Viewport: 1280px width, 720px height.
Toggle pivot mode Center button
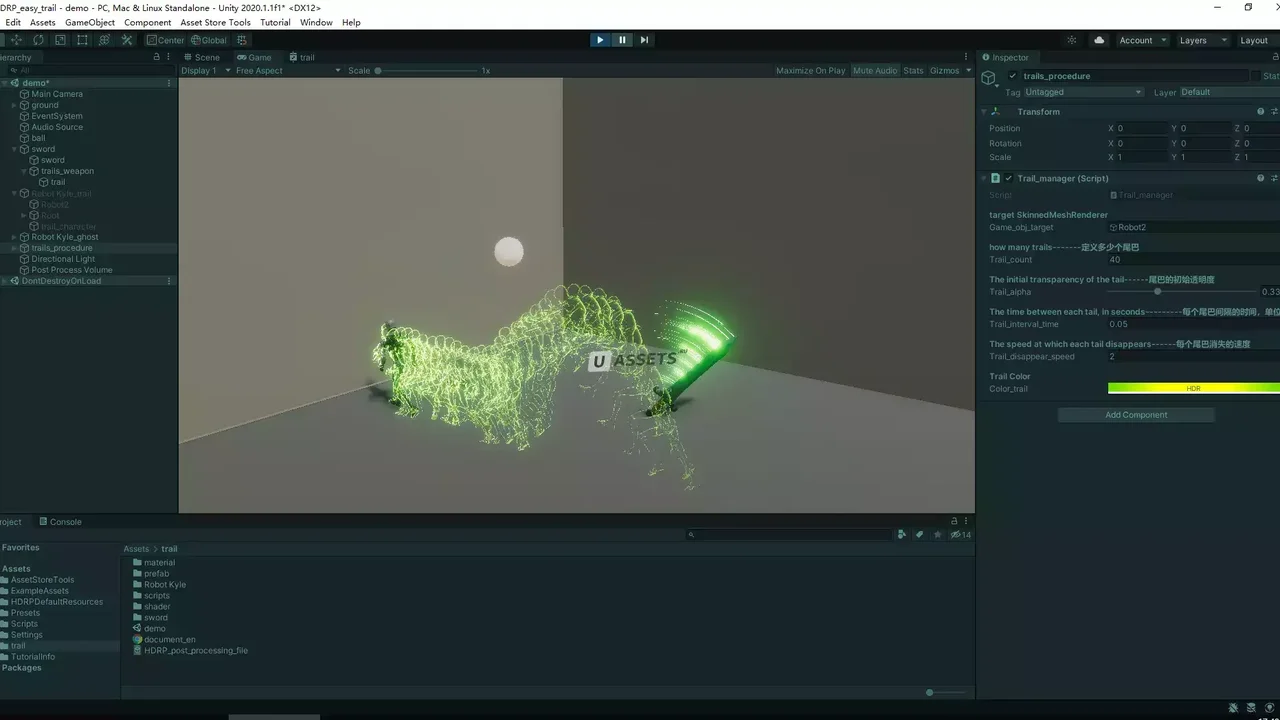point(165,40)
